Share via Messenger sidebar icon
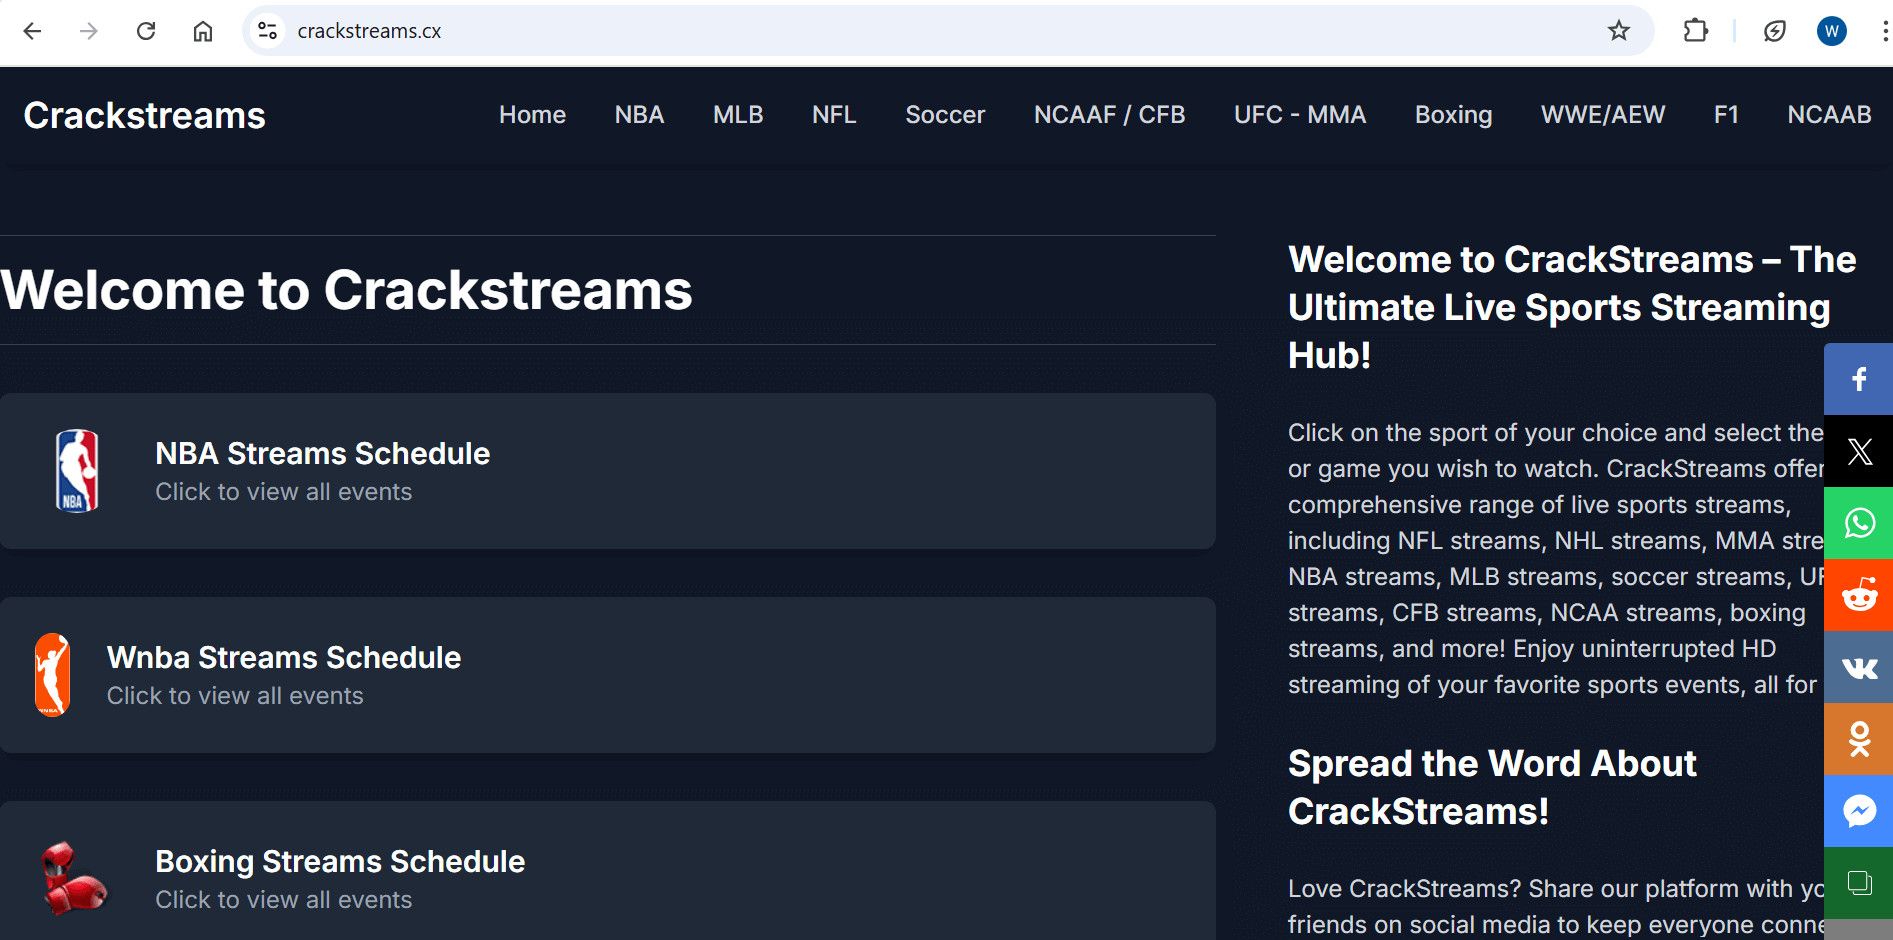Image resolution: width=1893 pixels, height=940 pixels. pyautogui.click(x=1859, y=811)
